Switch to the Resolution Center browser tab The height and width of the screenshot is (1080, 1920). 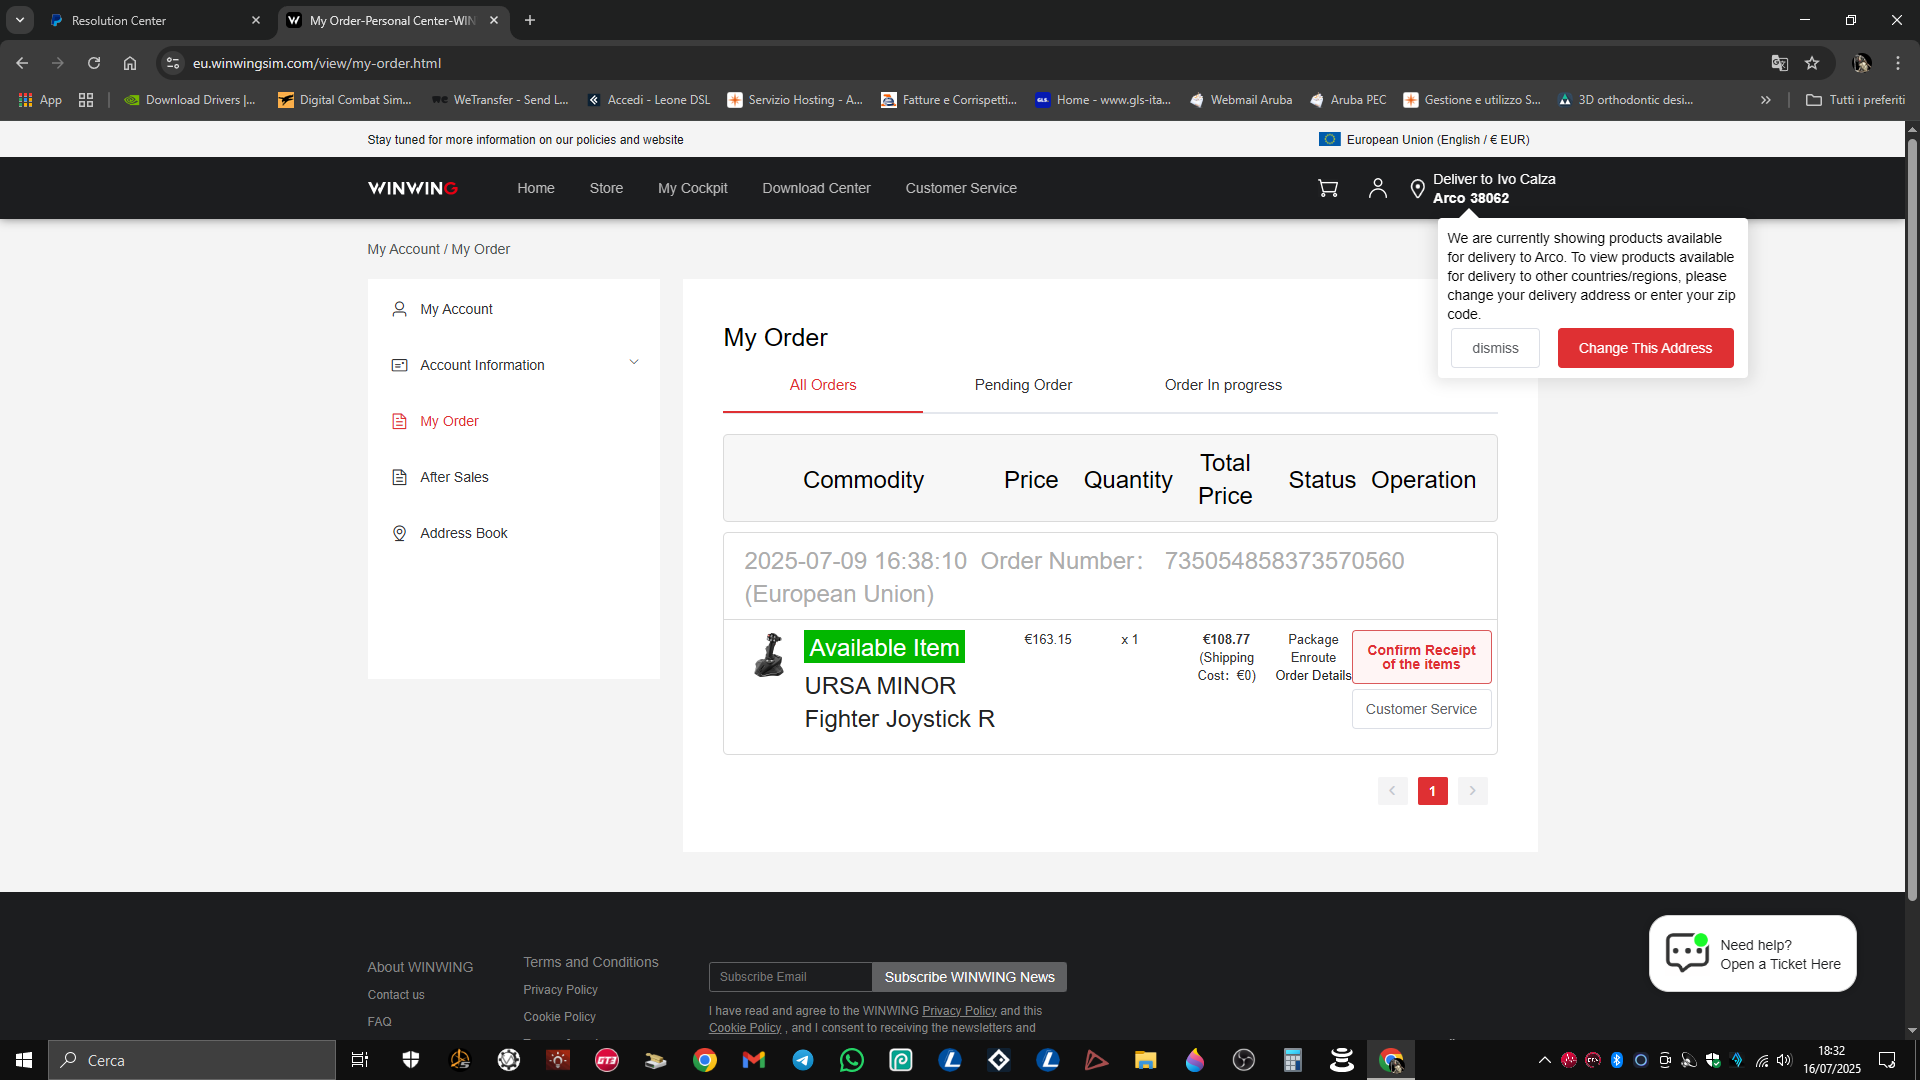point(155,20)
